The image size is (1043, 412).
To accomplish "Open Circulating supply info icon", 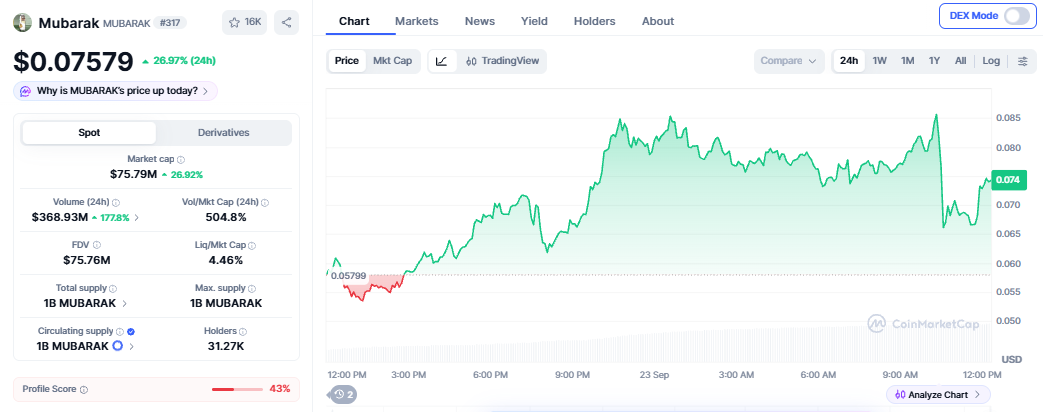I will click(120, 331).
